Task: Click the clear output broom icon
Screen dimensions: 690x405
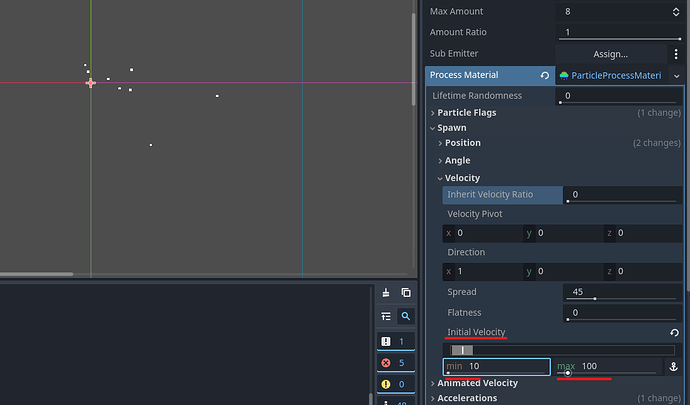Action: tap(386, 292)
